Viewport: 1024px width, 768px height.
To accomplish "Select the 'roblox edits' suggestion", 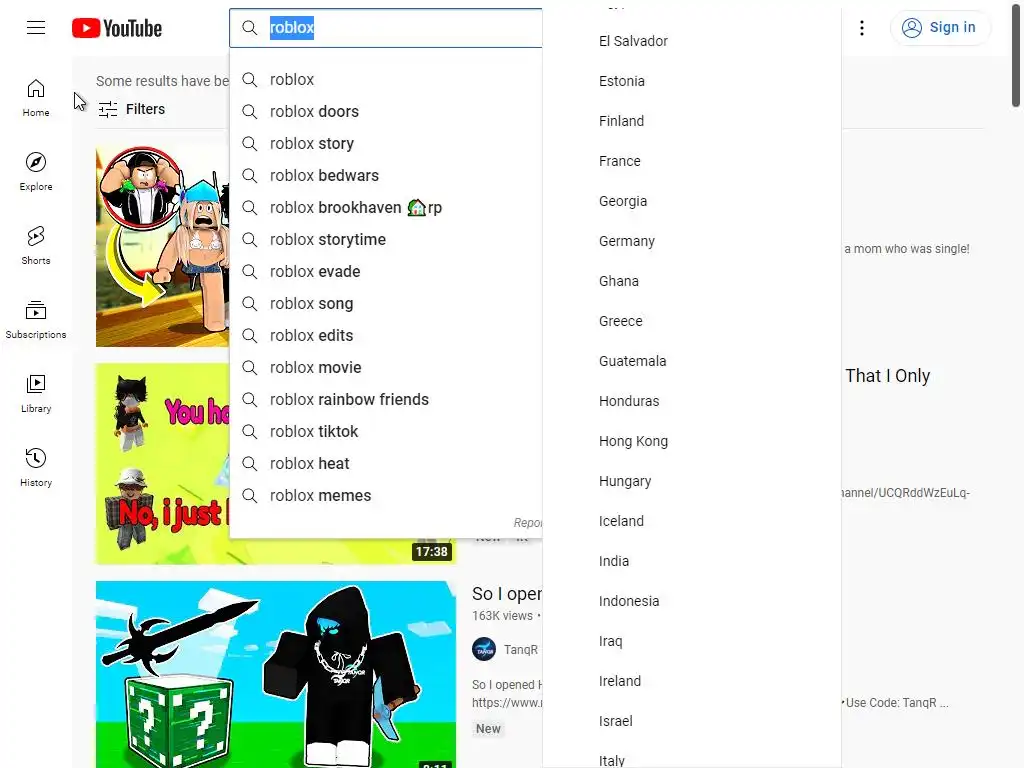I will [386, 335].
